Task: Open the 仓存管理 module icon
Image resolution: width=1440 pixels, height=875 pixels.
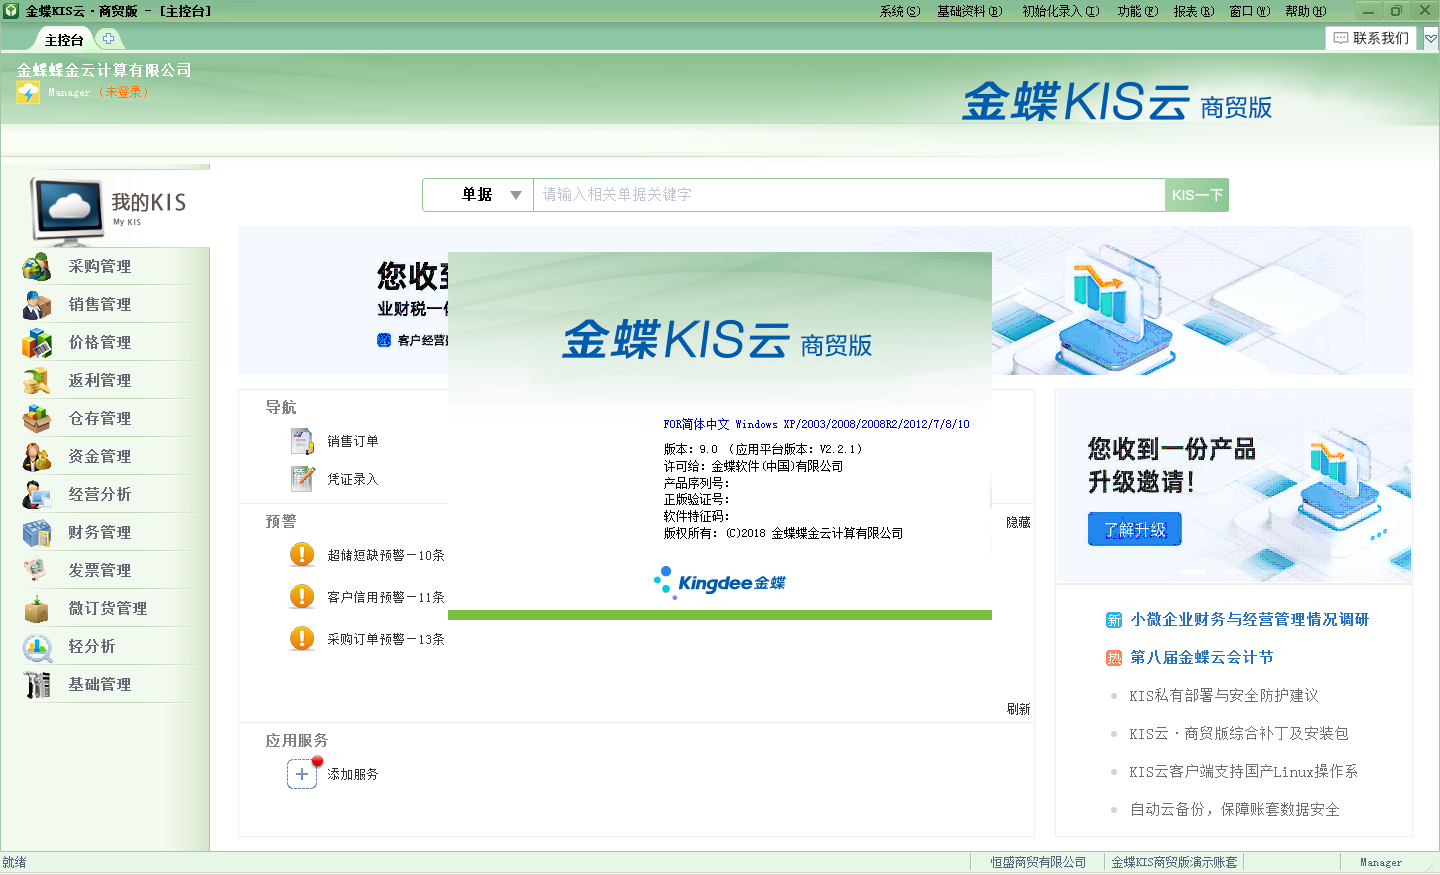Action: [37, 419]
